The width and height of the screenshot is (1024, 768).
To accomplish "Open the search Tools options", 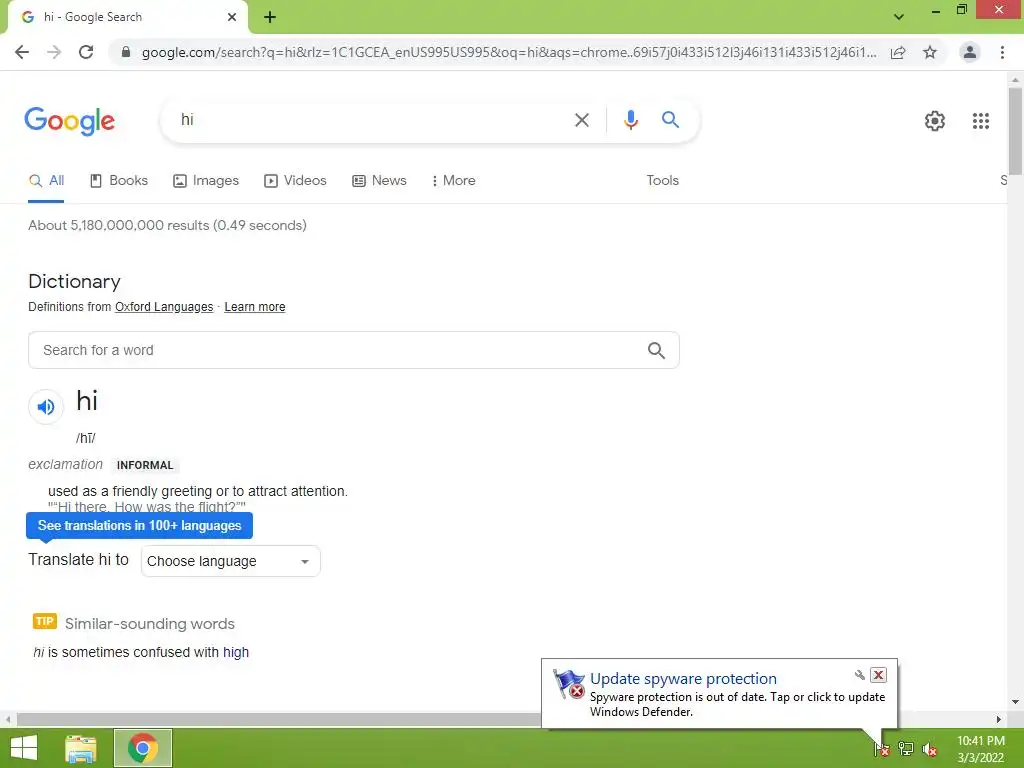I will click(x=662, y=181).
